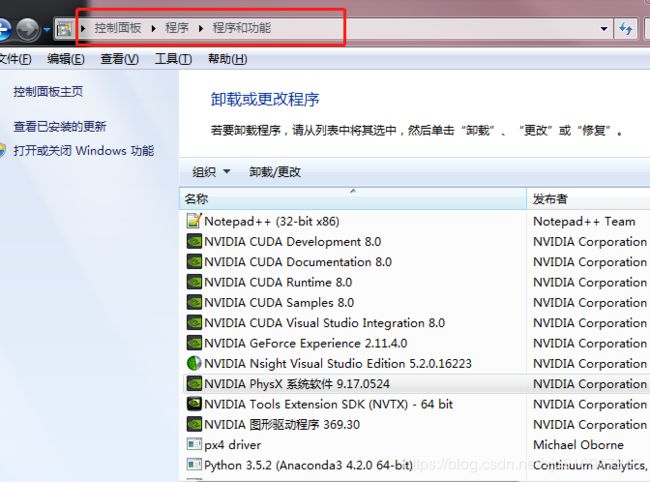This screenshot has height=482, width=650.
Task: Click the control panel icon in address bar
Action: click(64, 29)
